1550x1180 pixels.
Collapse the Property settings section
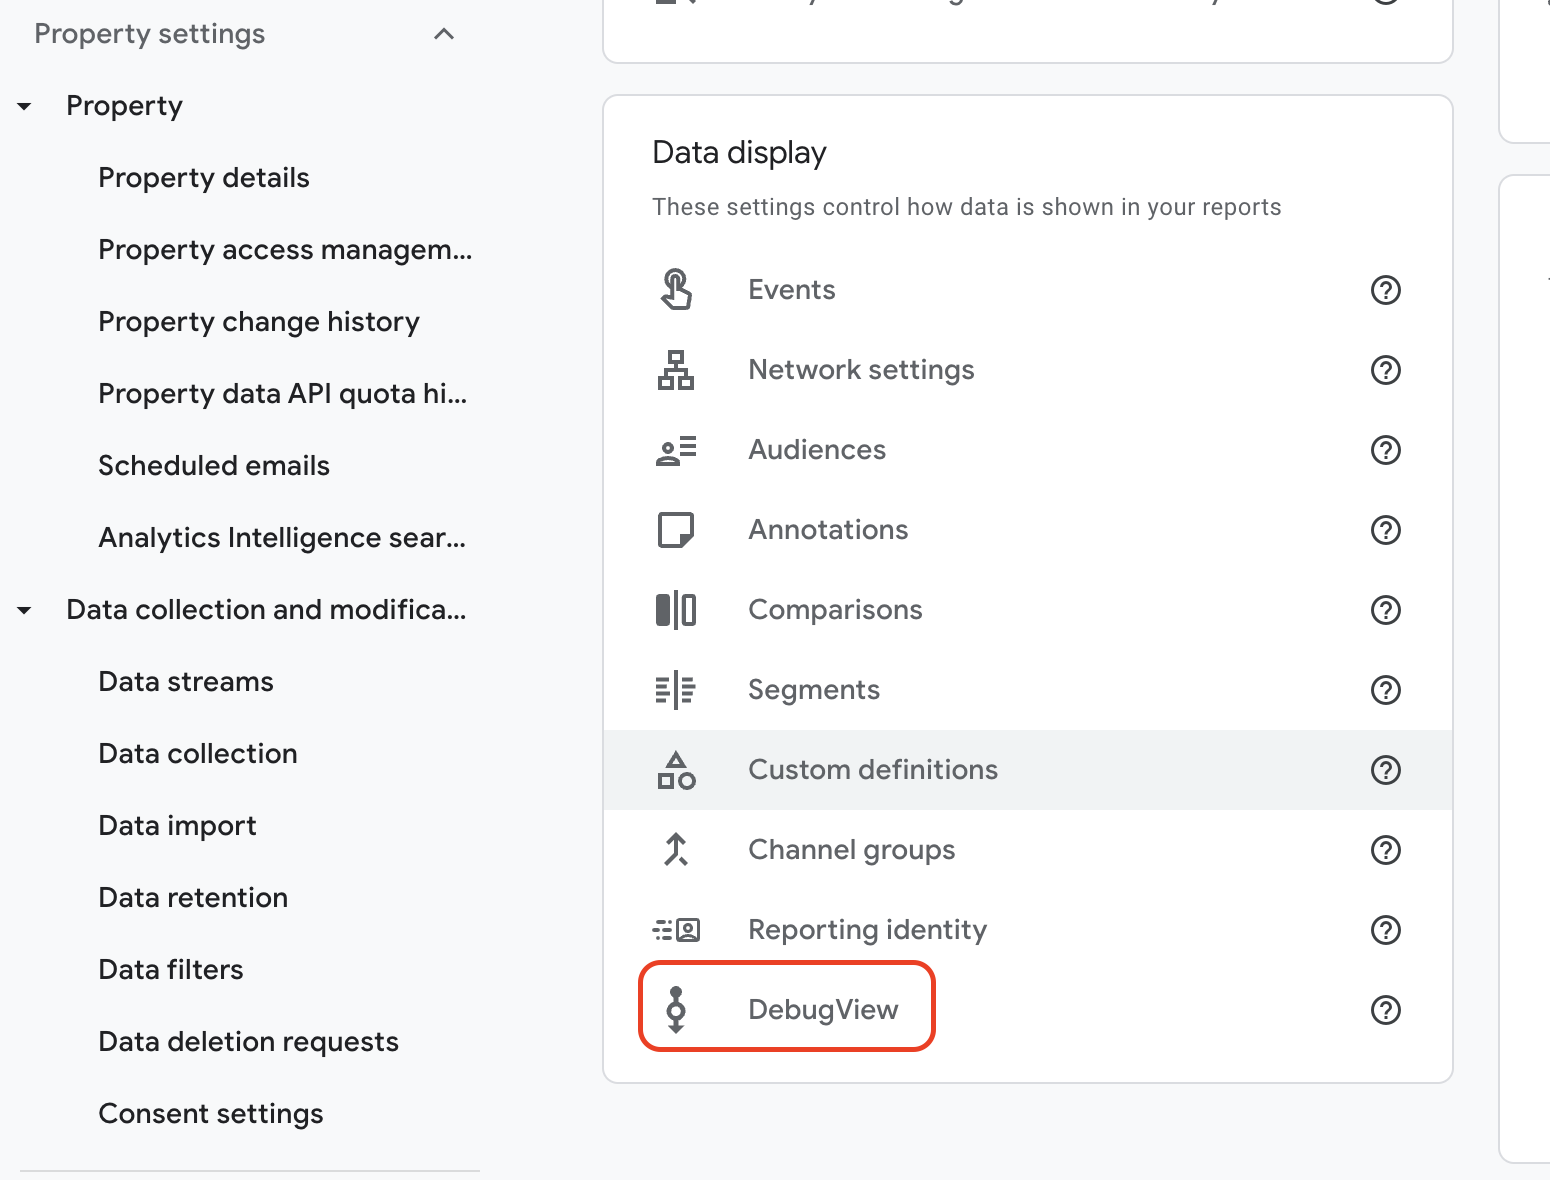[x=444, y=34]
